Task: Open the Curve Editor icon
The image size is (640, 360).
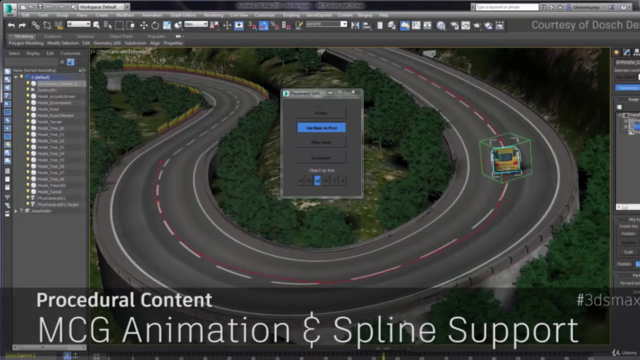Action: (x=416, y=26)
